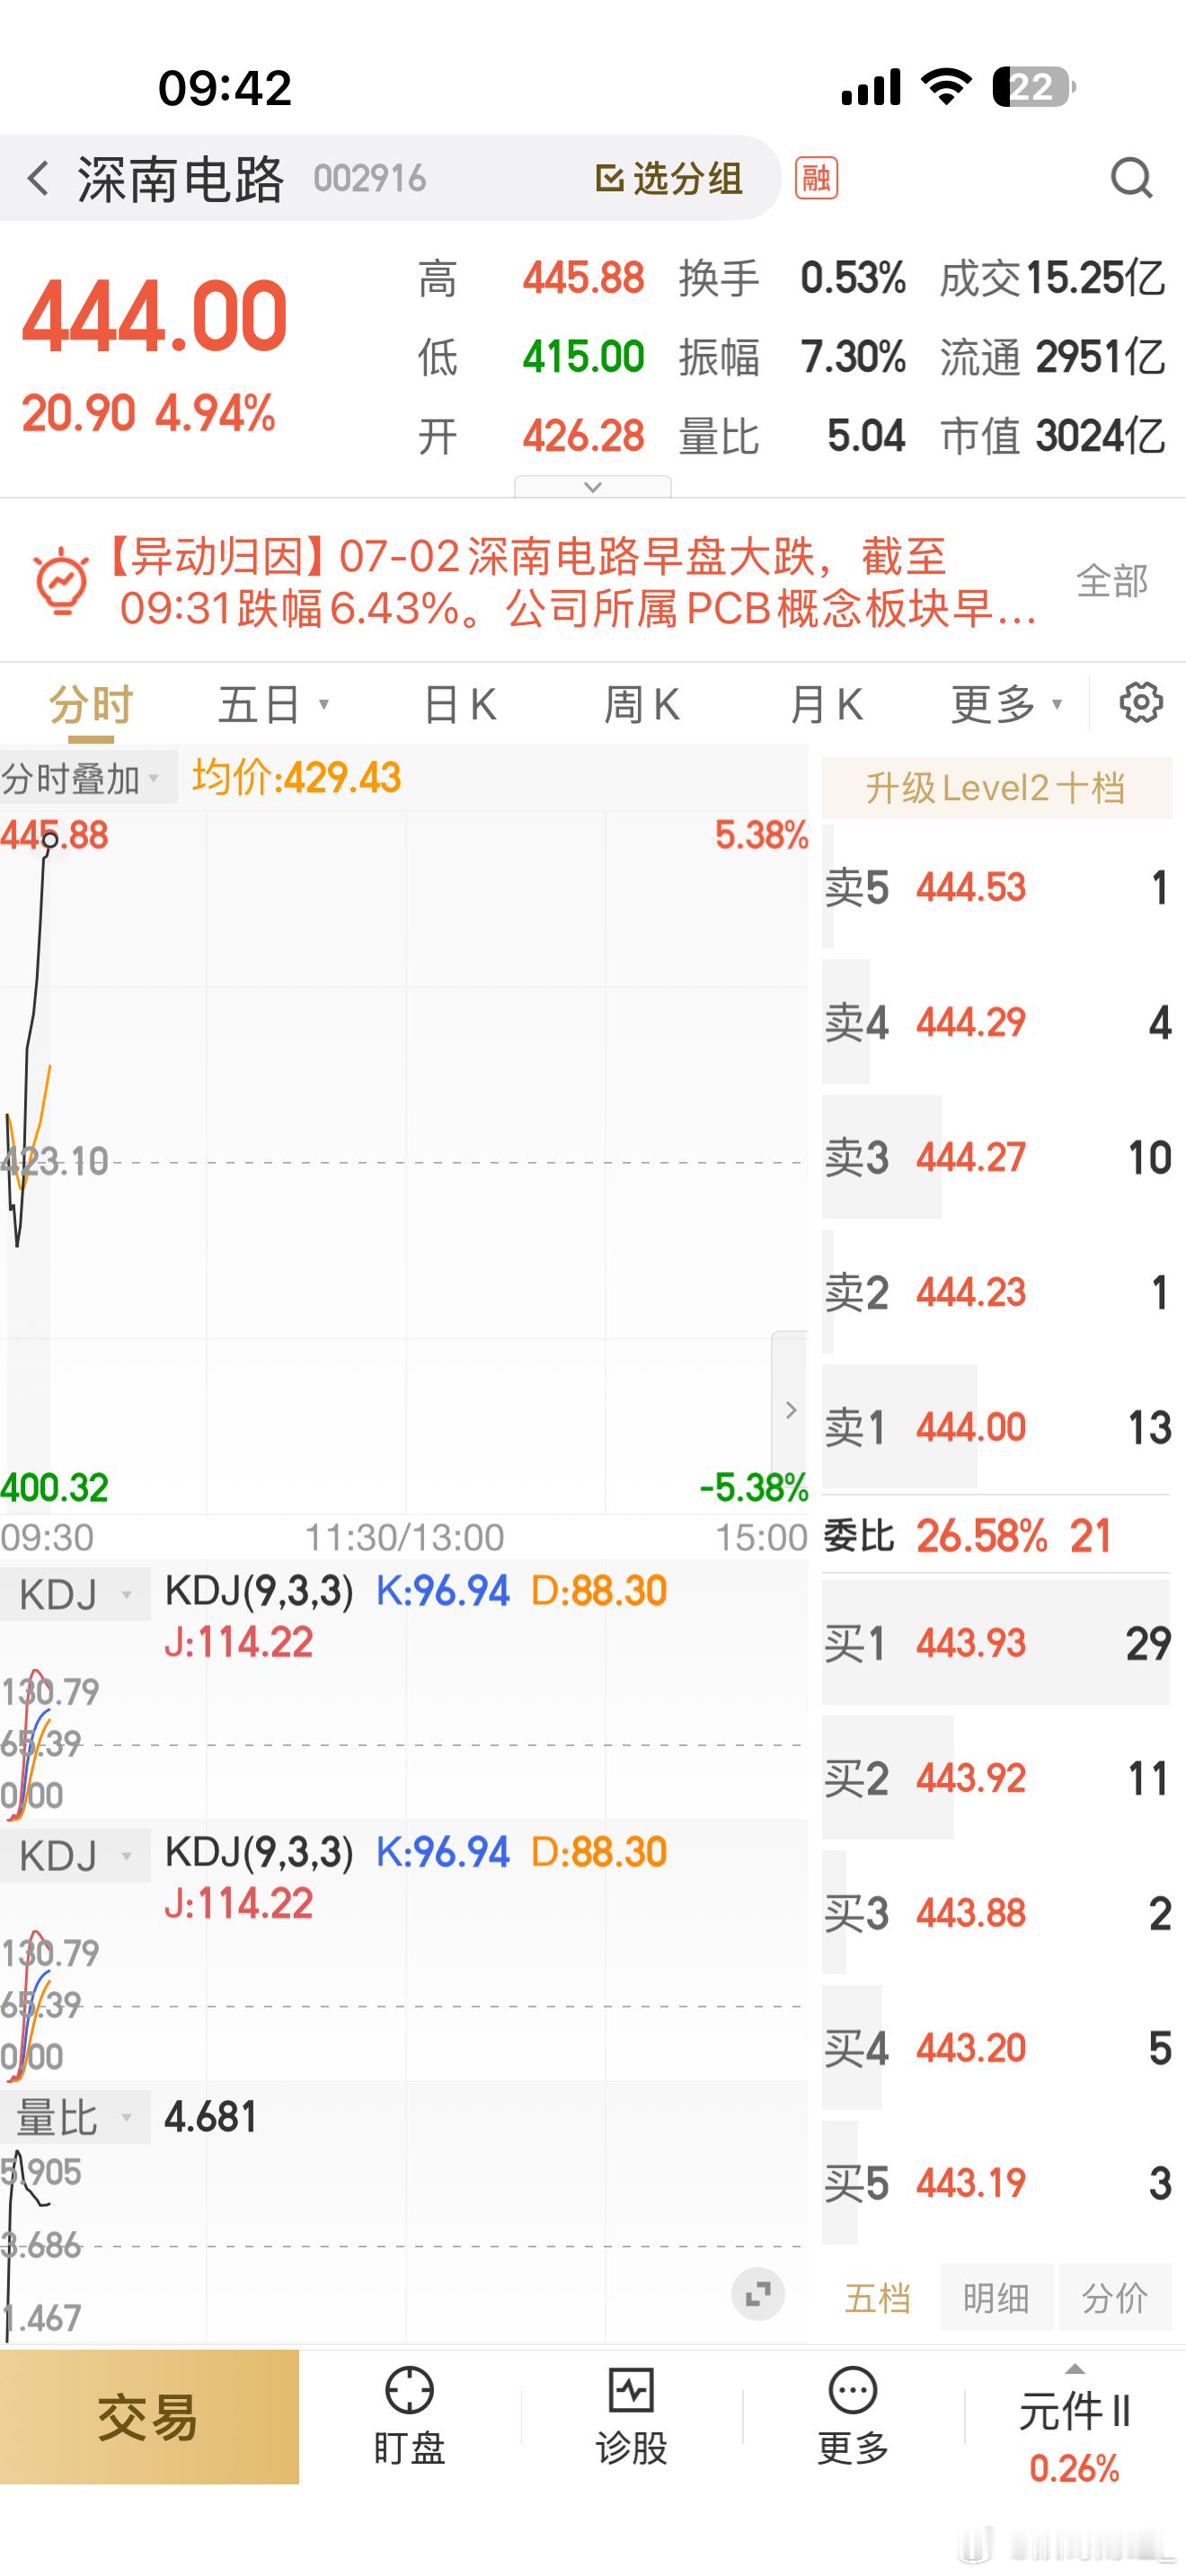1186x2576 pixels.
Task: Open the 异动归因 news headline
Action: point(570,582)
